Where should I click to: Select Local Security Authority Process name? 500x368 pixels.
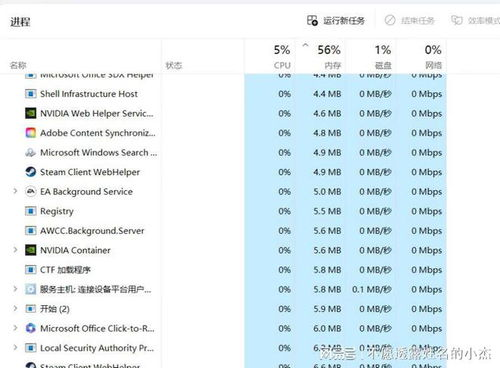click(x=97, y=348)
